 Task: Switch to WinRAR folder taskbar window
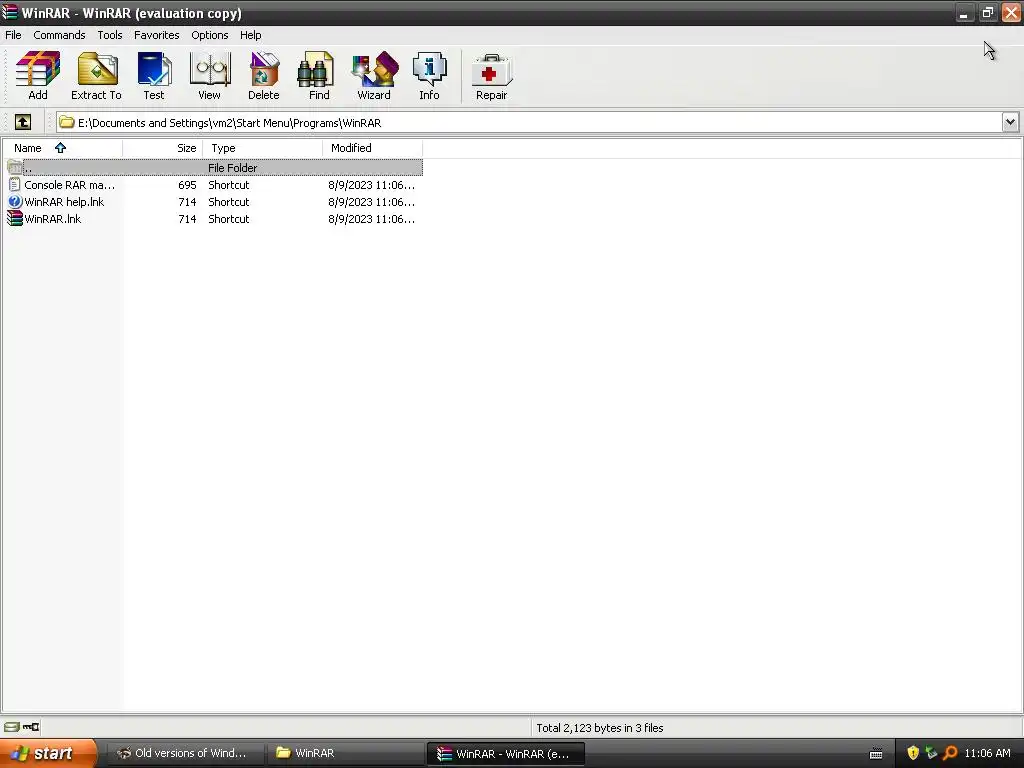tap(346, 753)
